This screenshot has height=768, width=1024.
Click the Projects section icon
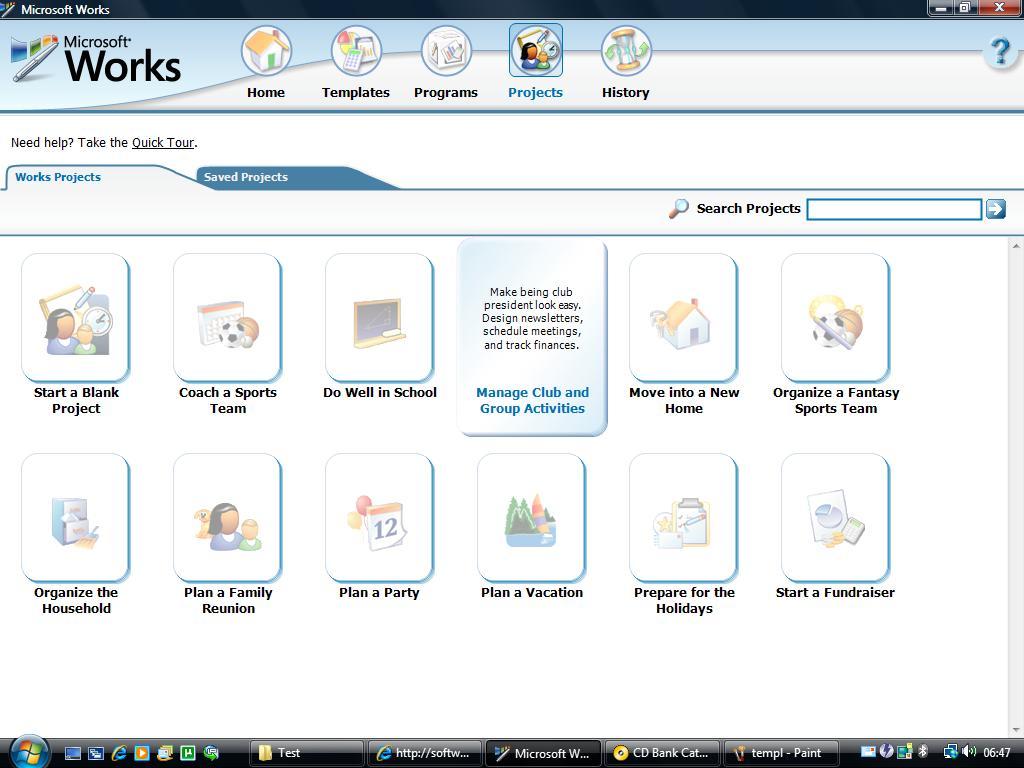pos(536,50)
